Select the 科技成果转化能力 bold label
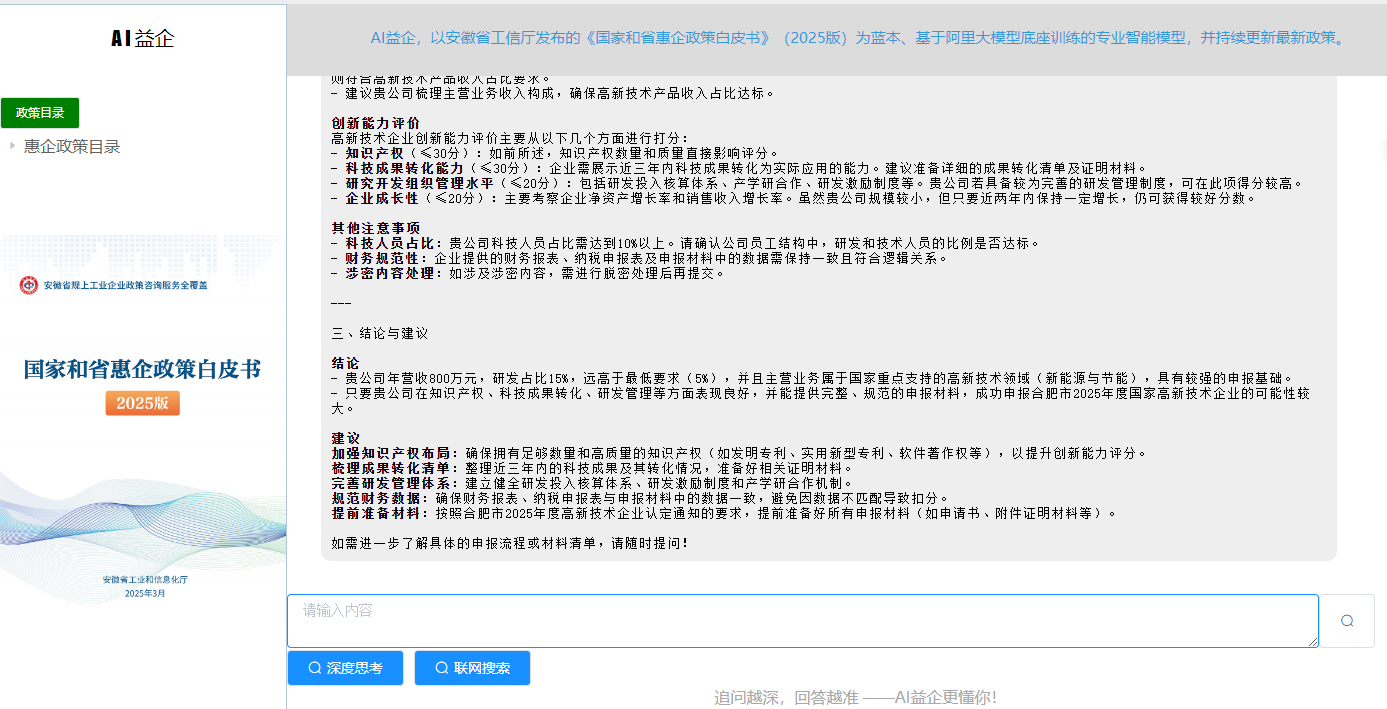The width and height of the screenshot is (1387, 709). pyautogui.click(x=405, y=168)
